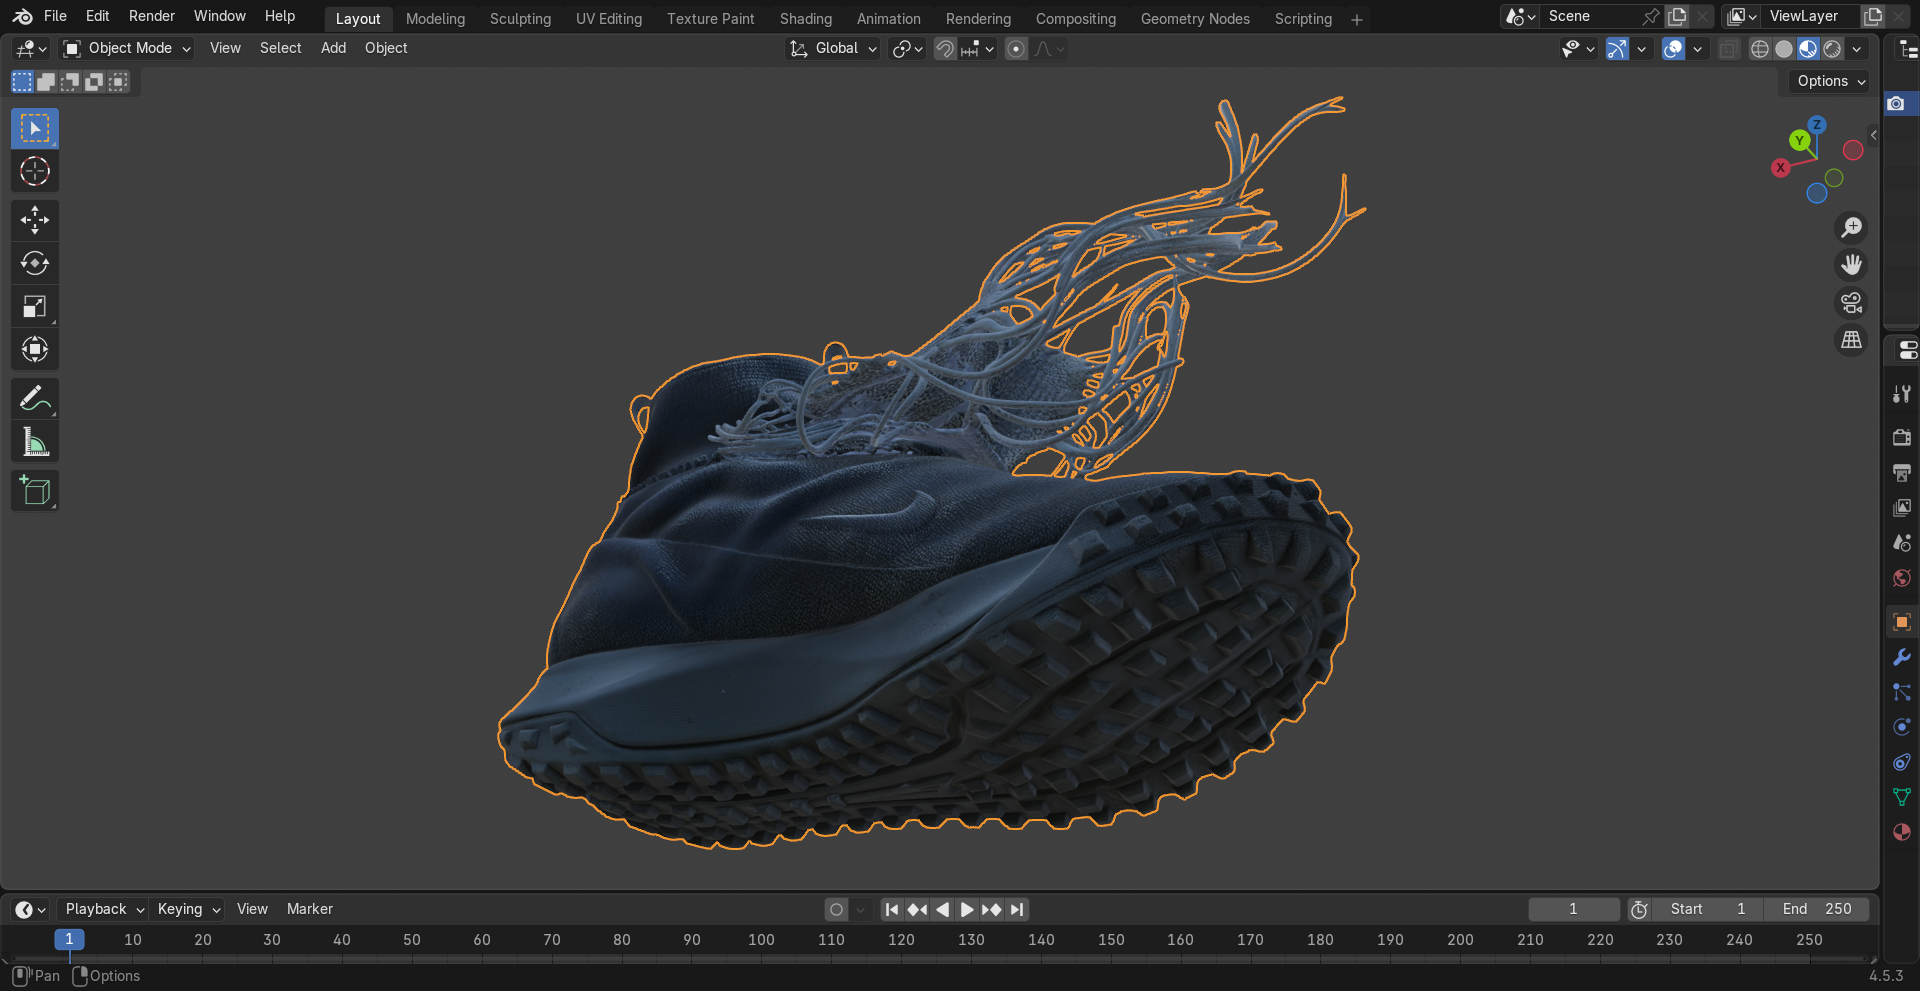Switch to material preview shading

1808,49
